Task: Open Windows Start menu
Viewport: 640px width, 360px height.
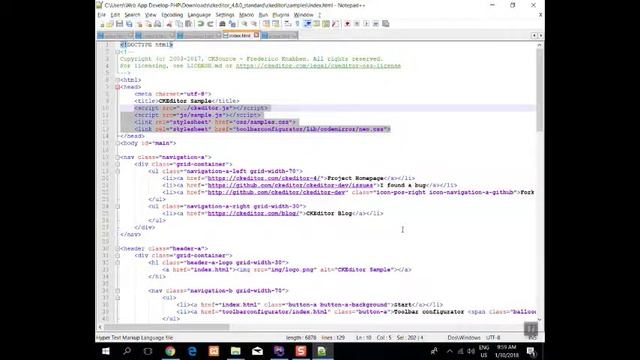Action: (105, 351)
